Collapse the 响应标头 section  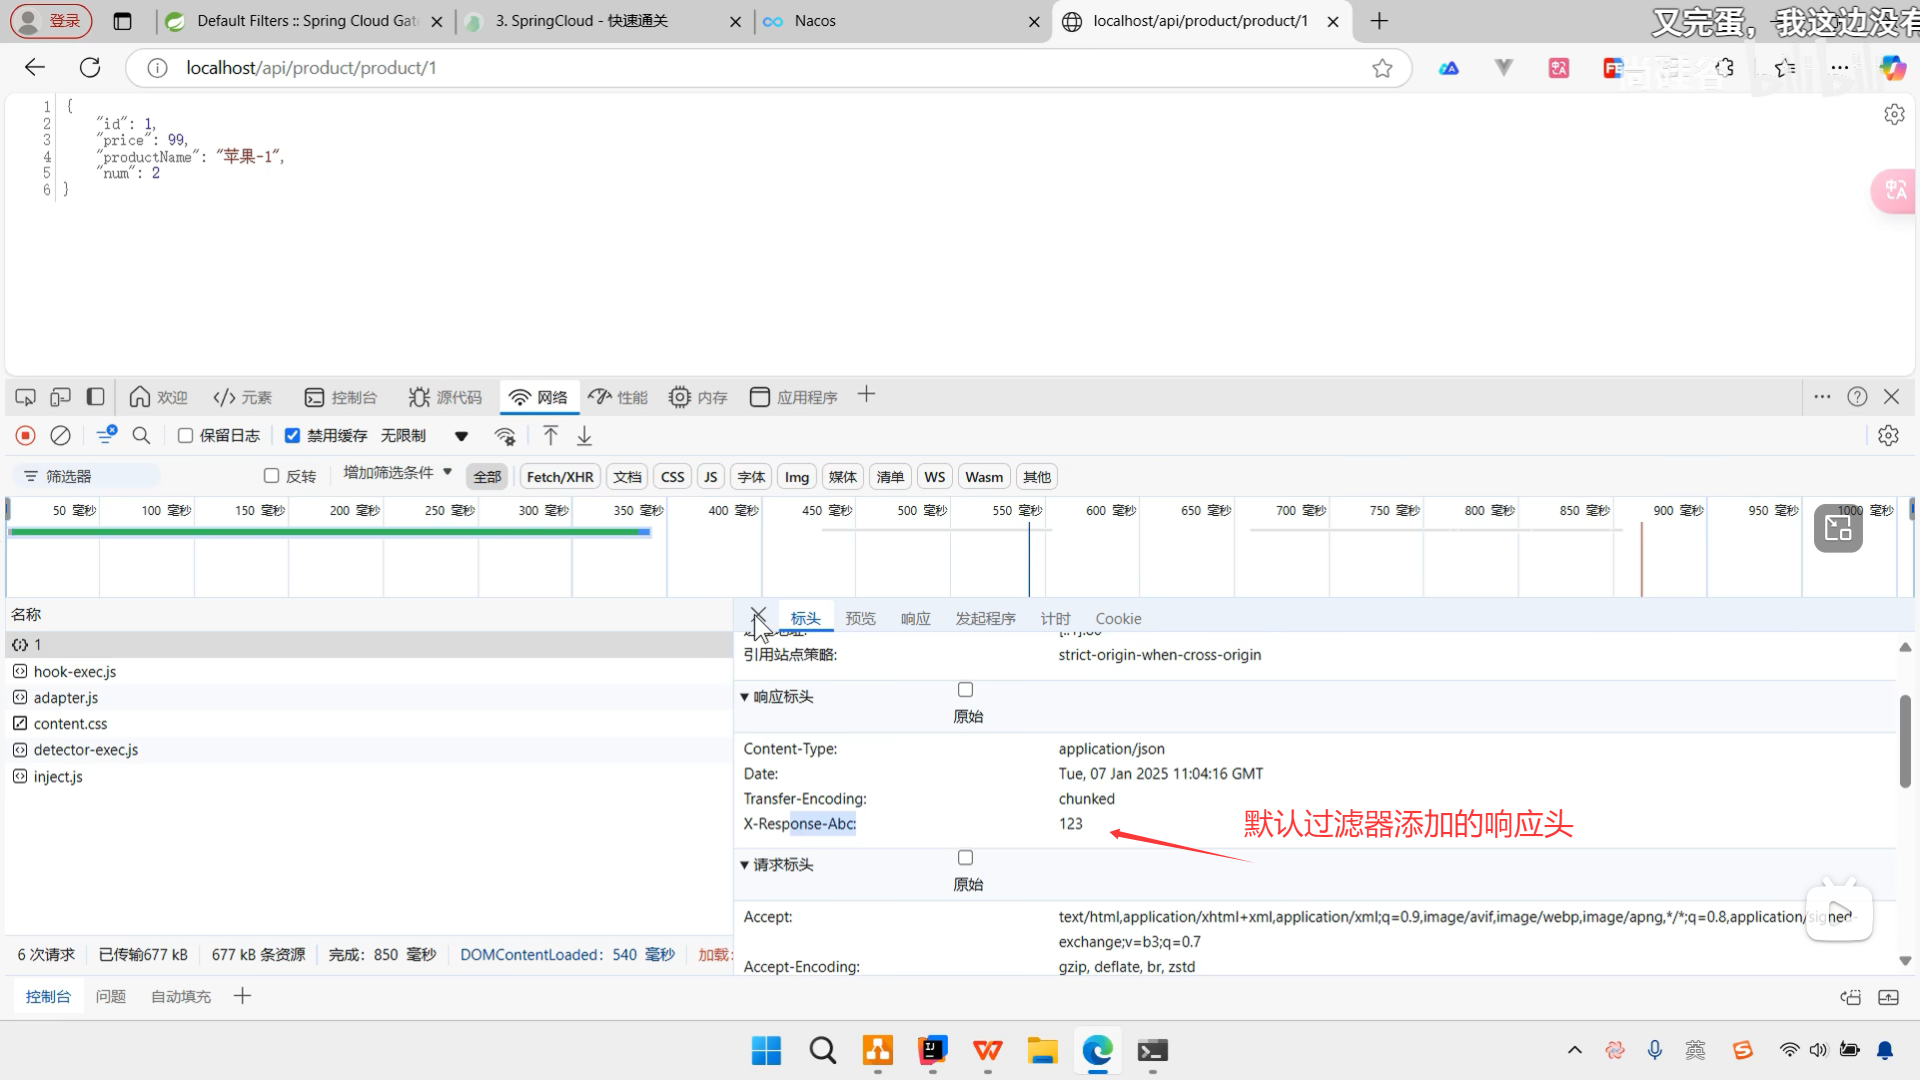(779, 697)
